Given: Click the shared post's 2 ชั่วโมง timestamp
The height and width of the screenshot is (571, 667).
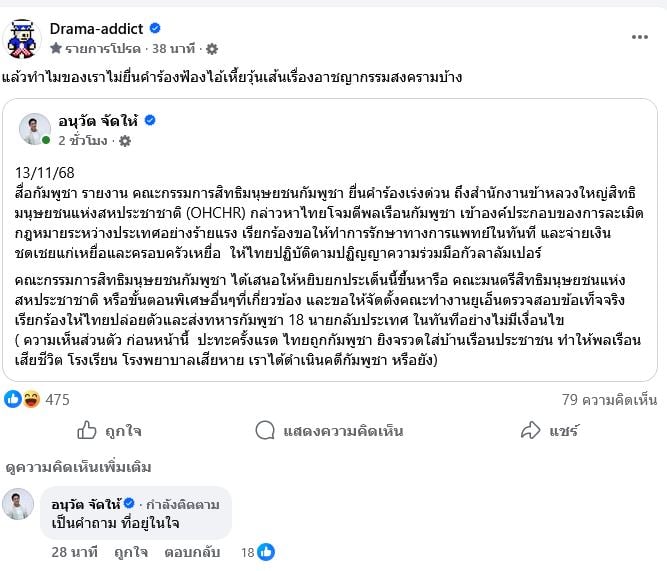Looking at the screenshot, I should coord(83,141).
